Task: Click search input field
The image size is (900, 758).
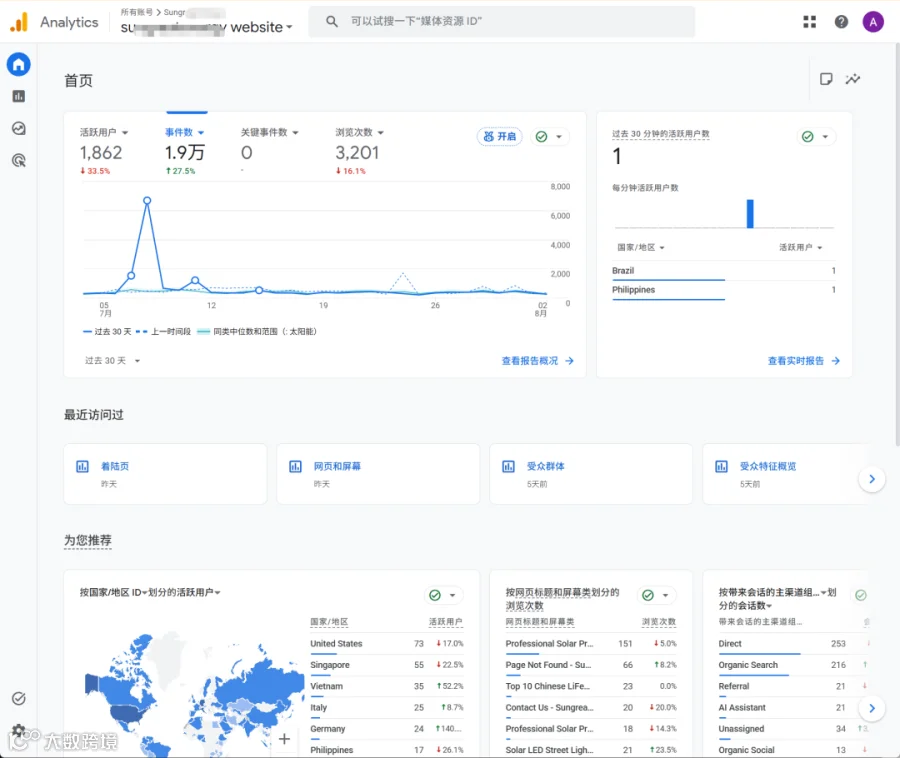Action: [502, 22]
